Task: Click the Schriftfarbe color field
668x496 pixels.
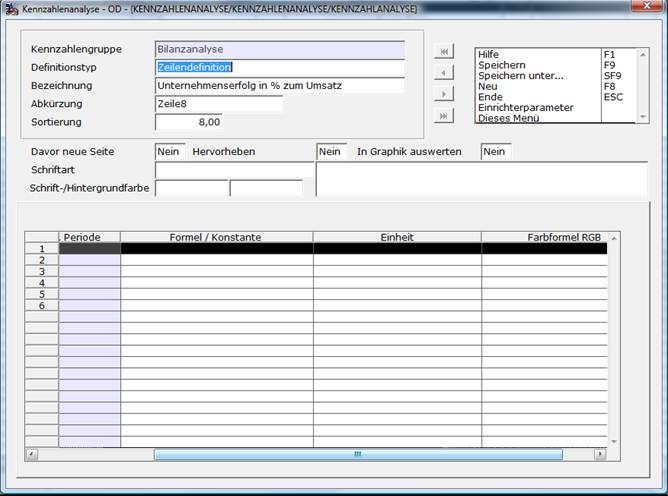Action: 192,188
